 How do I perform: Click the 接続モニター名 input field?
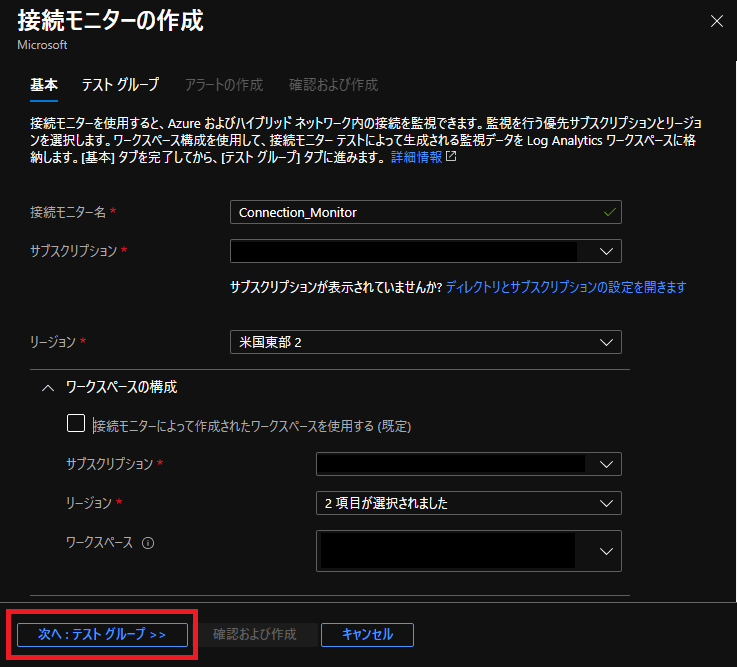click(x=426, y=212)
